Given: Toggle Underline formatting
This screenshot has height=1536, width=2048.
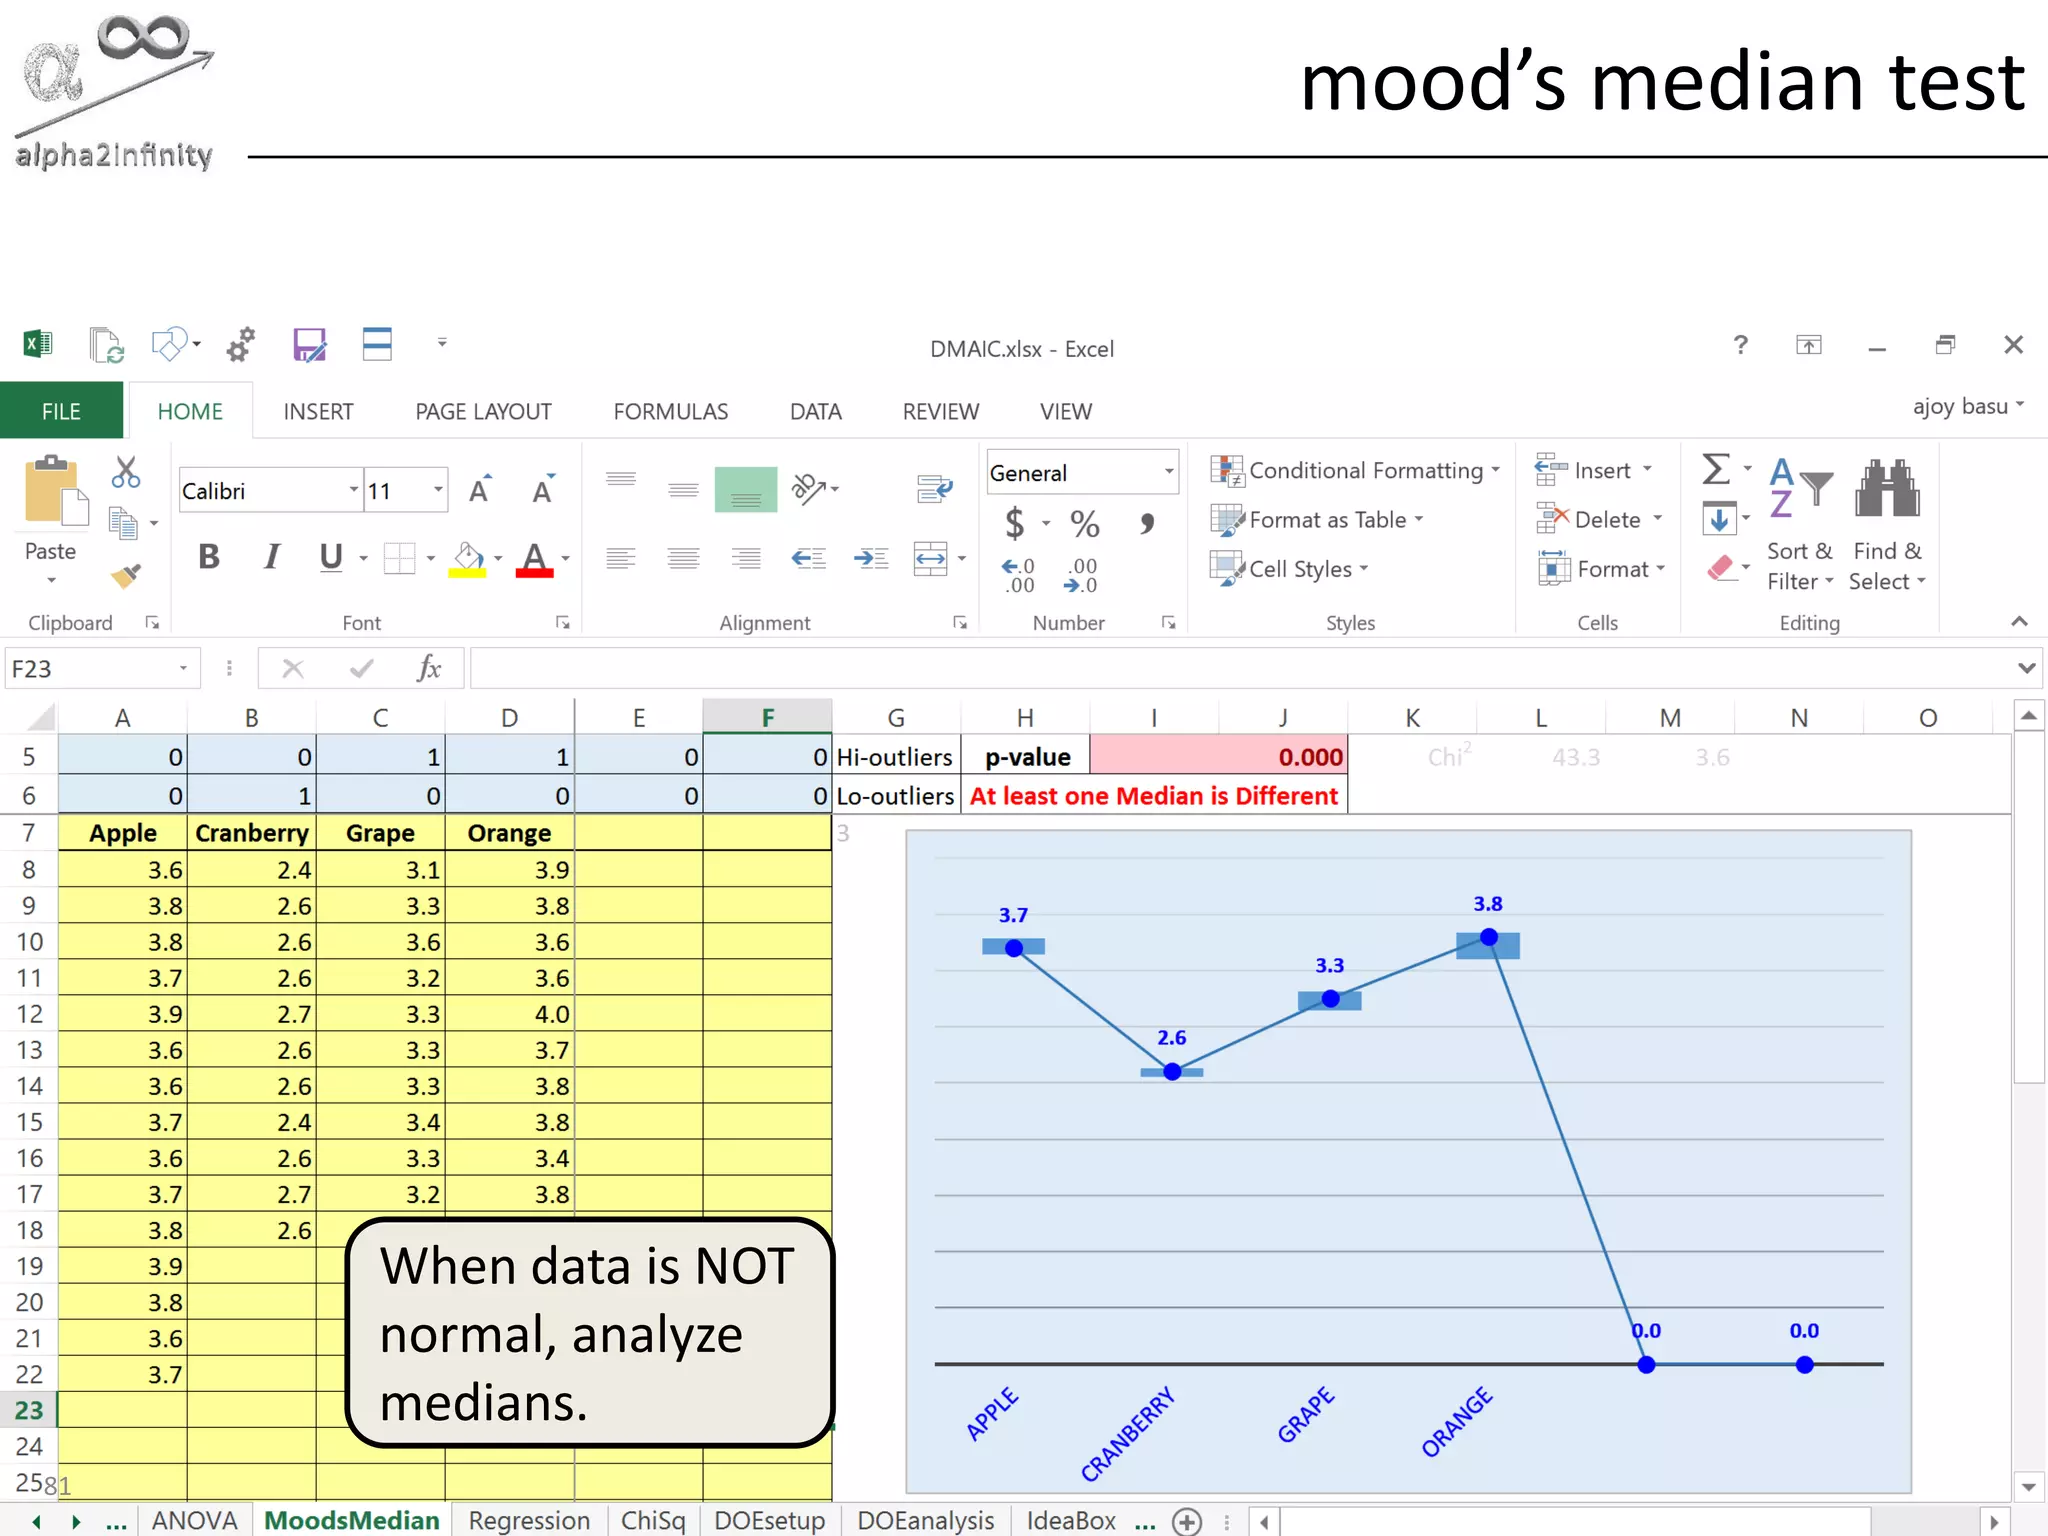Looking at the screenshot, I should coord(331,557).
